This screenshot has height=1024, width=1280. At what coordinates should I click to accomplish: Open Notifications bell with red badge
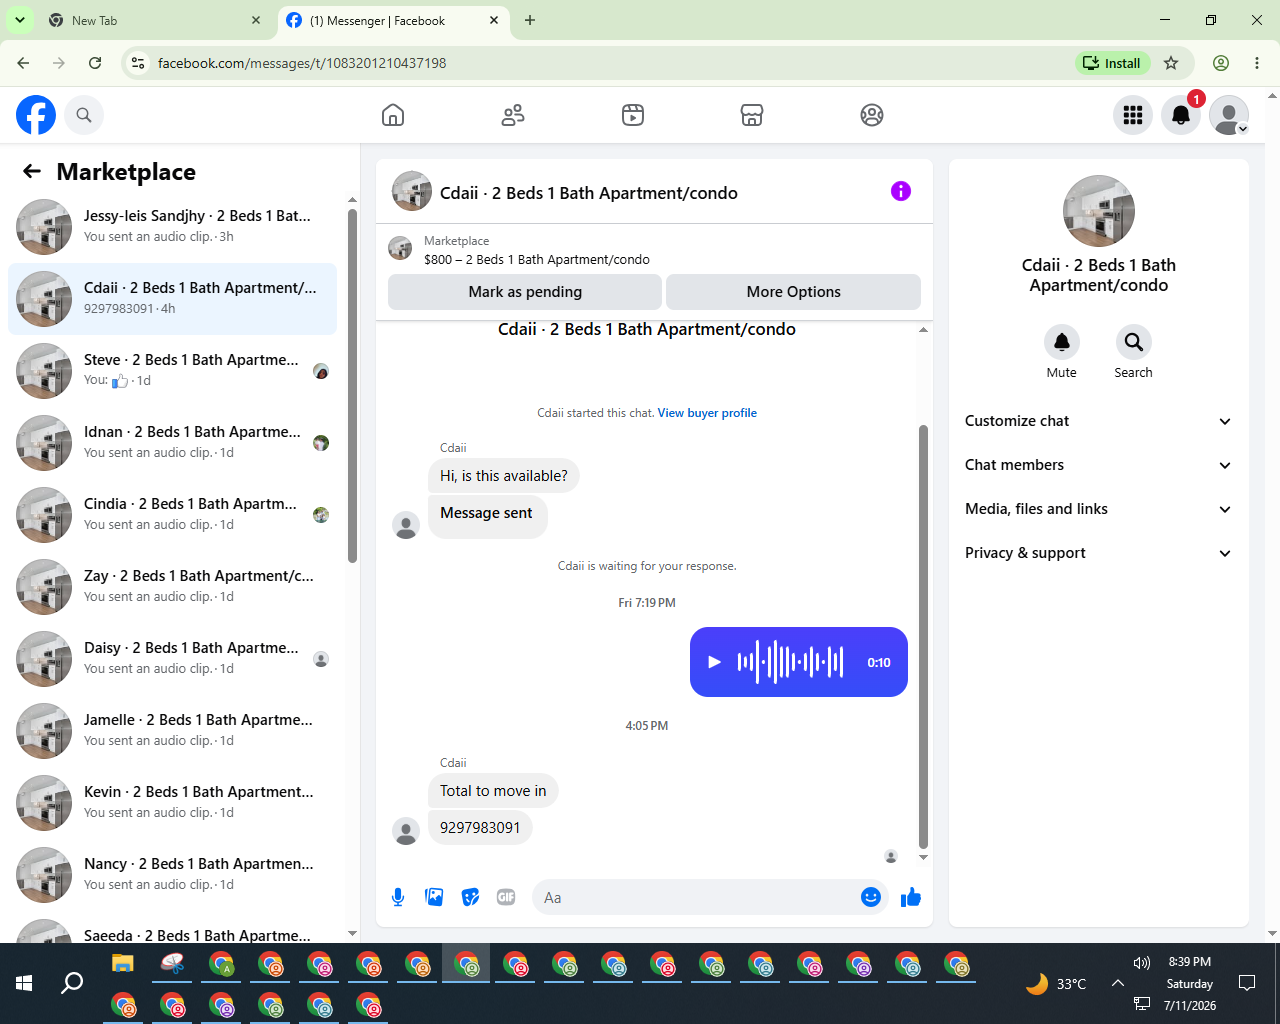pos(1181,115)
